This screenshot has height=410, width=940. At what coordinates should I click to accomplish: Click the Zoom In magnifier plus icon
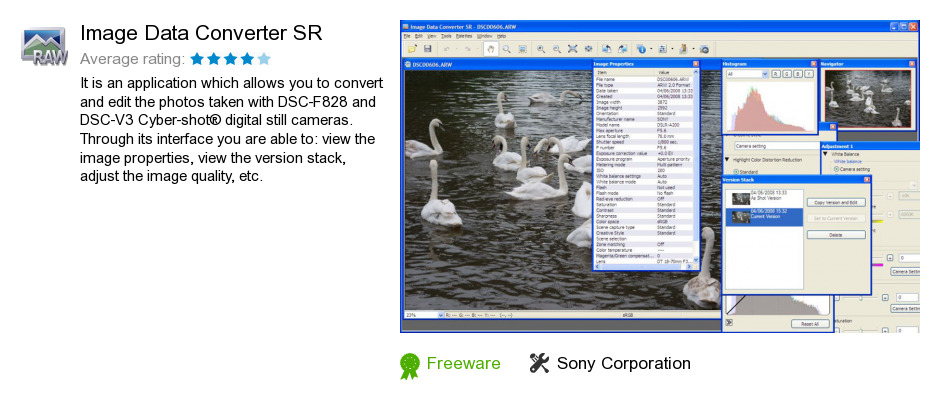tap(541, 49)
